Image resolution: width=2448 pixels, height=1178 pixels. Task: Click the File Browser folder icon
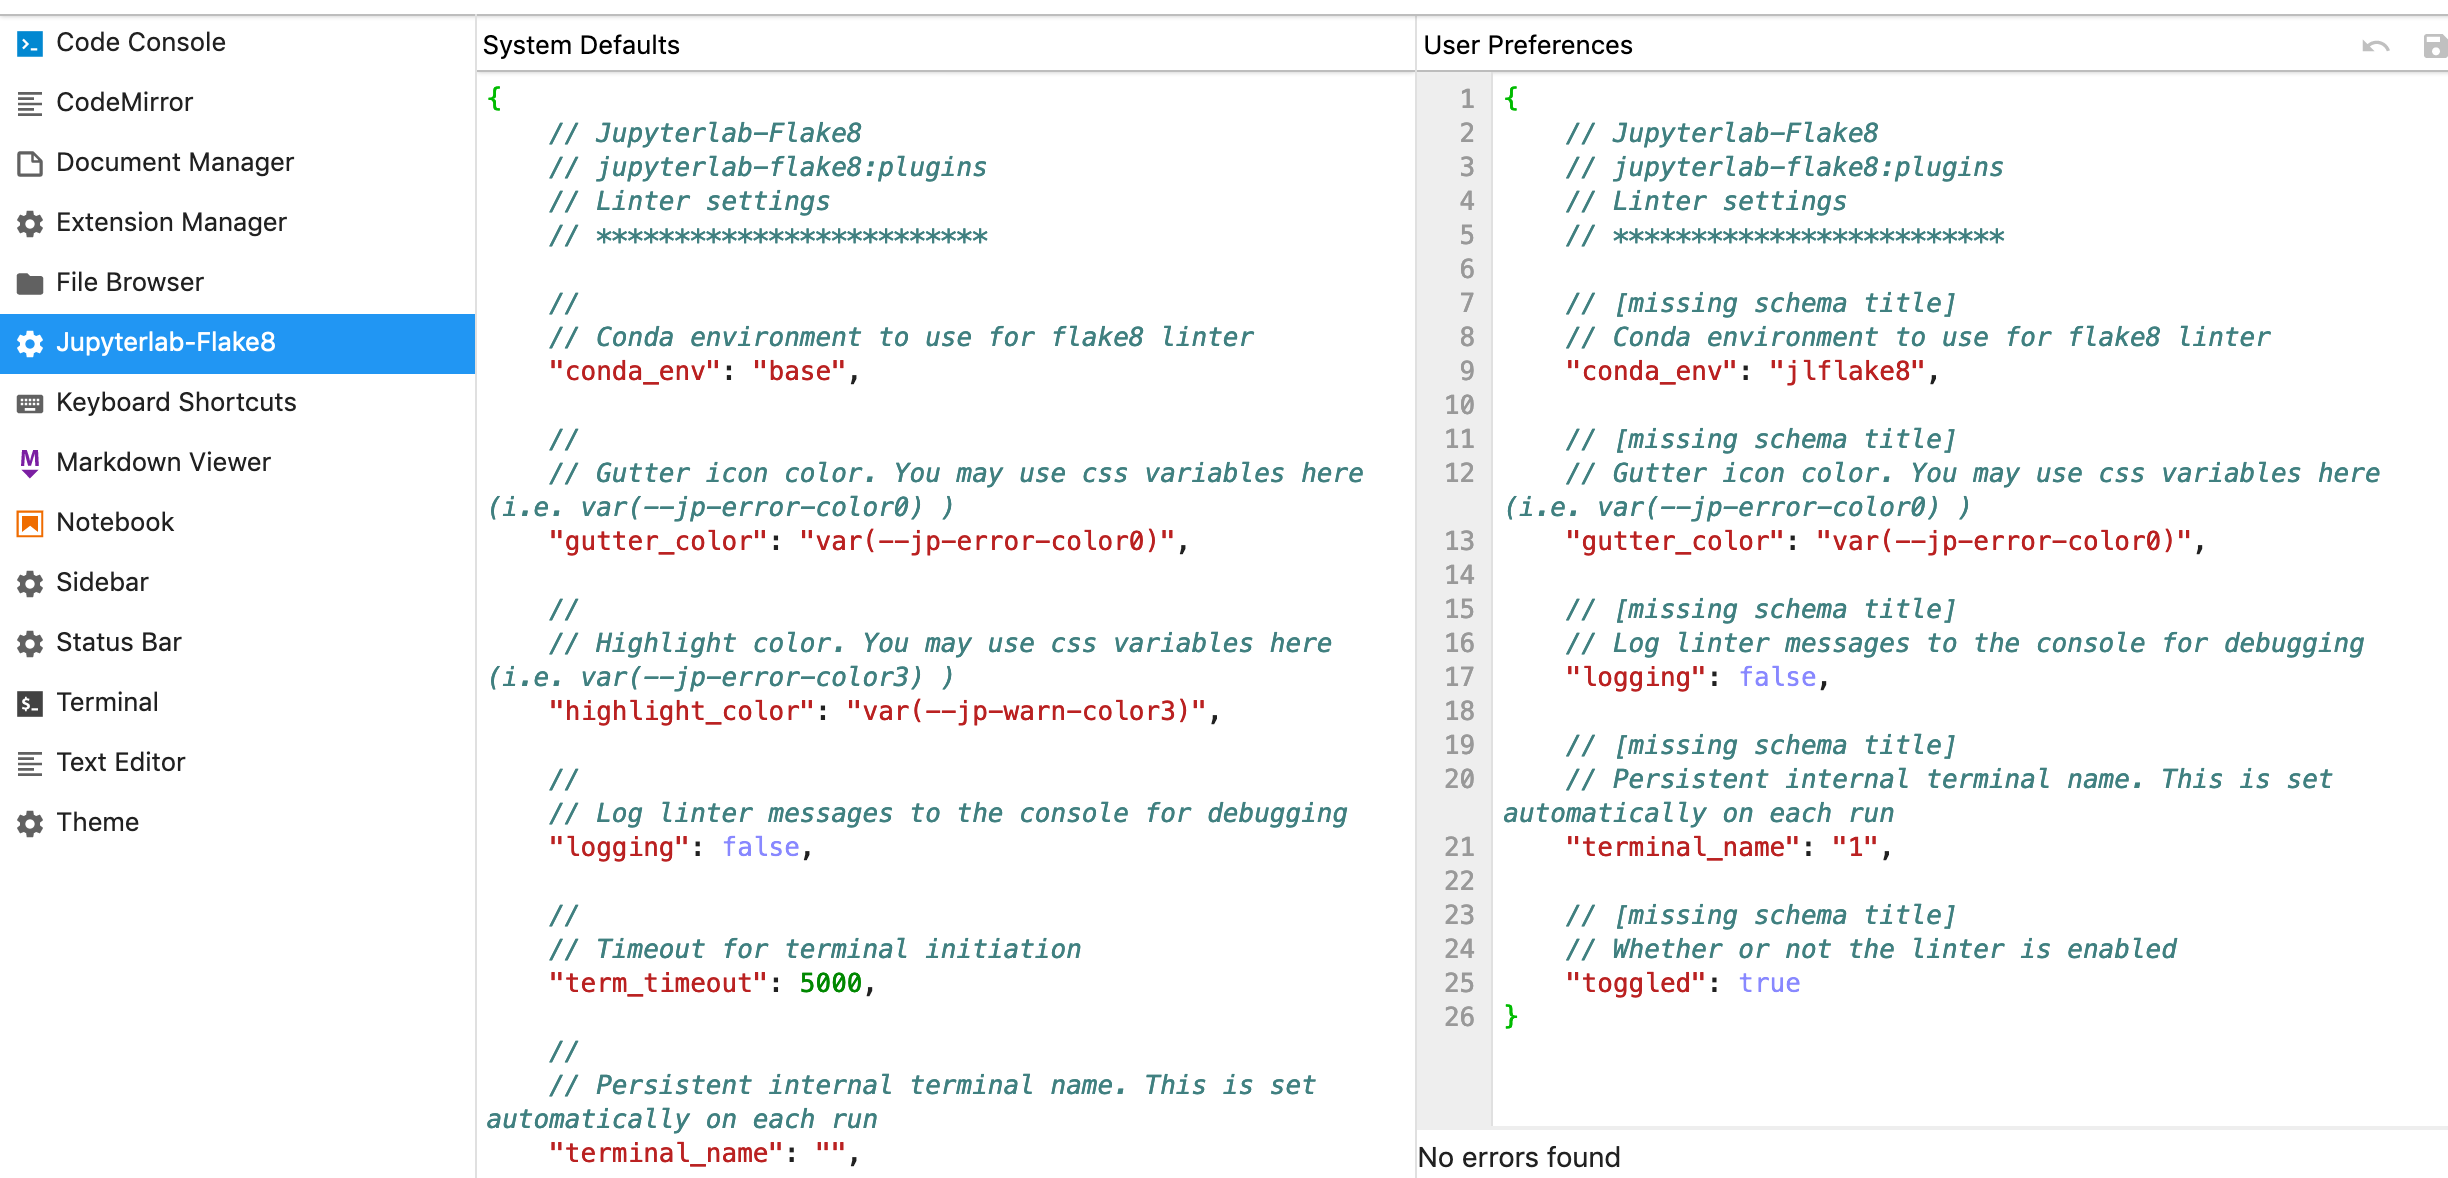30,283
